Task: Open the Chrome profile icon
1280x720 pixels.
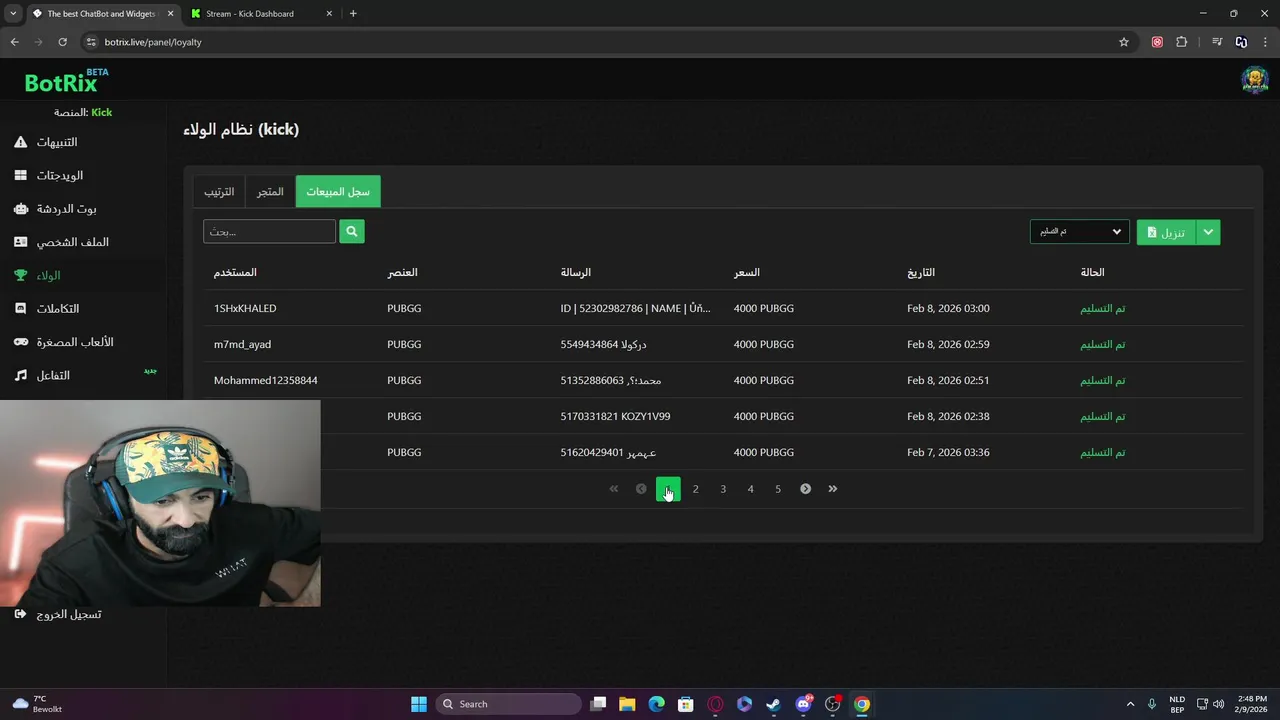Action: pos(1241,42)
